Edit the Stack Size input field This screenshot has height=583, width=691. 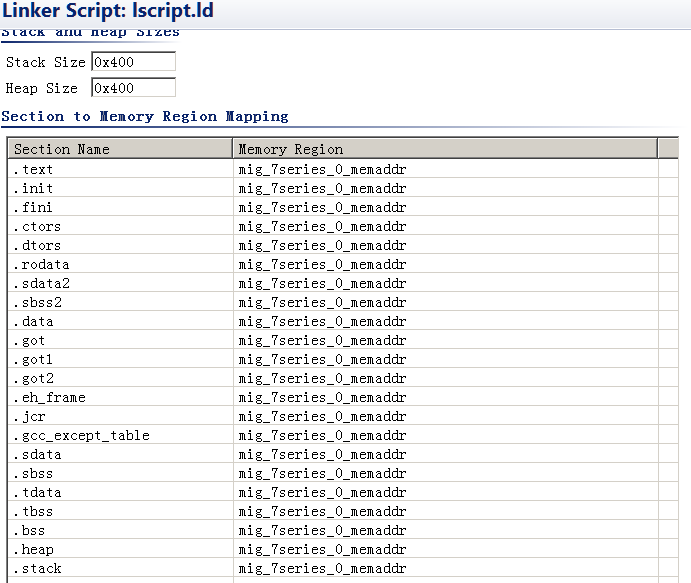click(x=134, y=62)
